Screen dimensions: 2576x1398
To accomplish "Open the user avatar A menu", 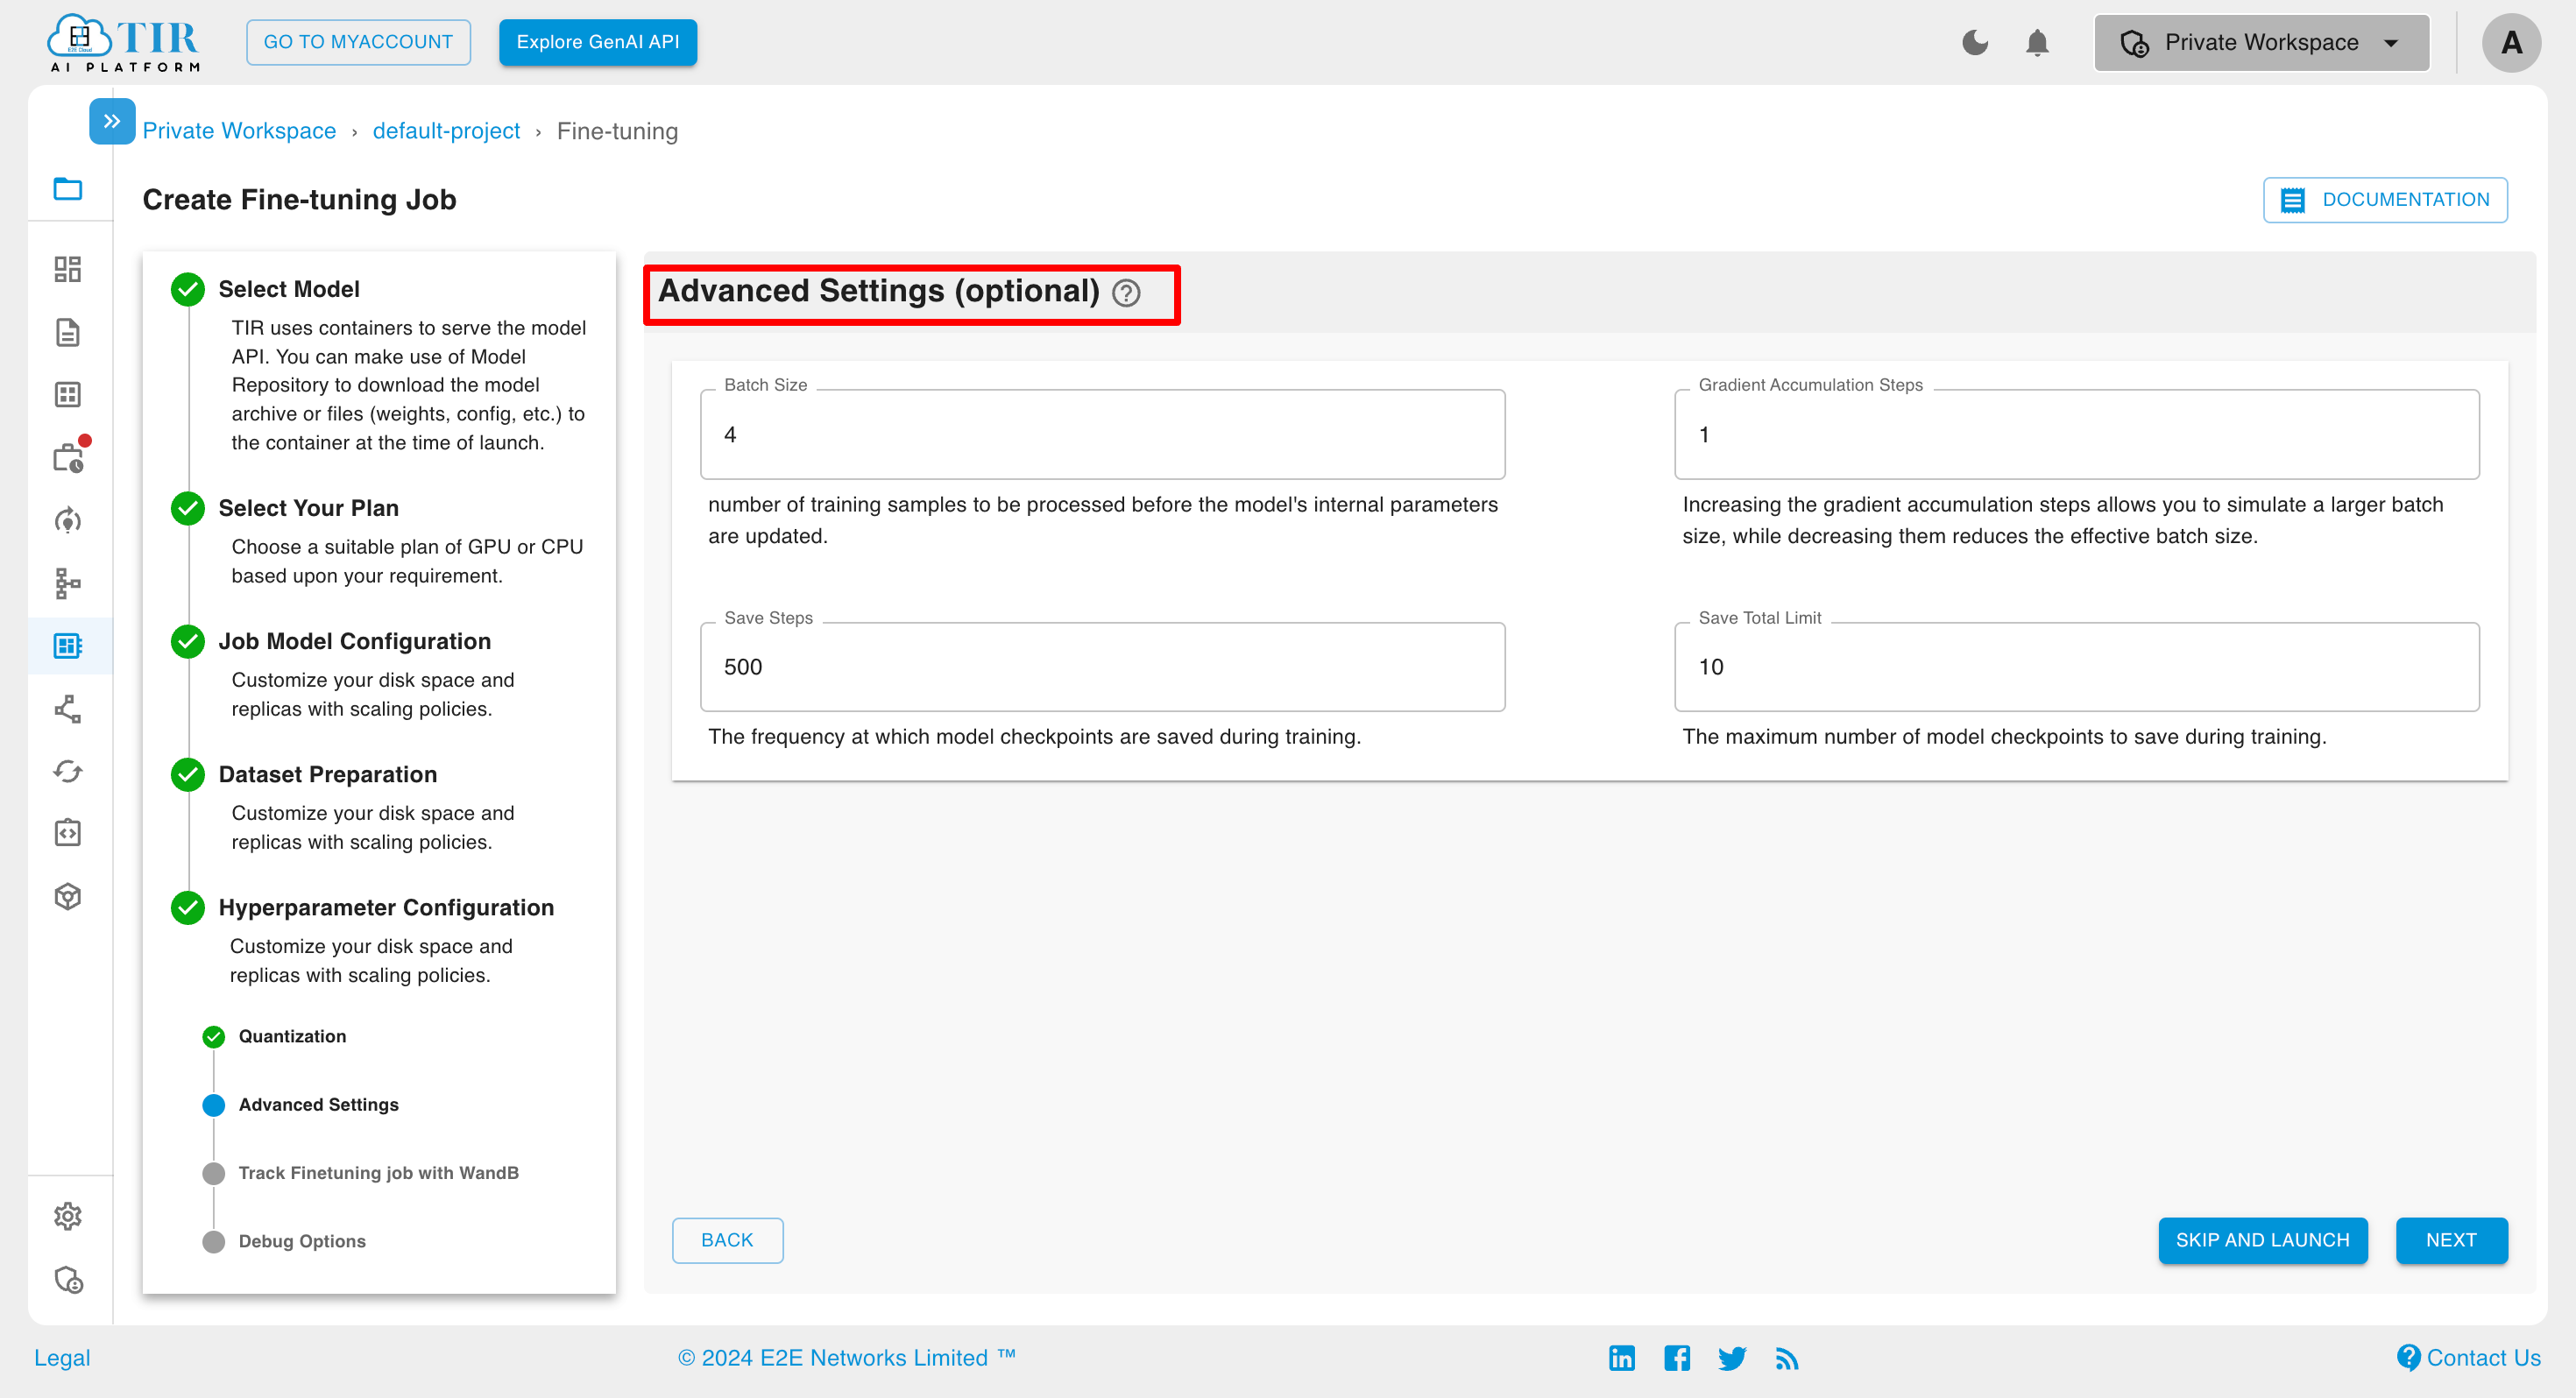I will (2511, 42).
